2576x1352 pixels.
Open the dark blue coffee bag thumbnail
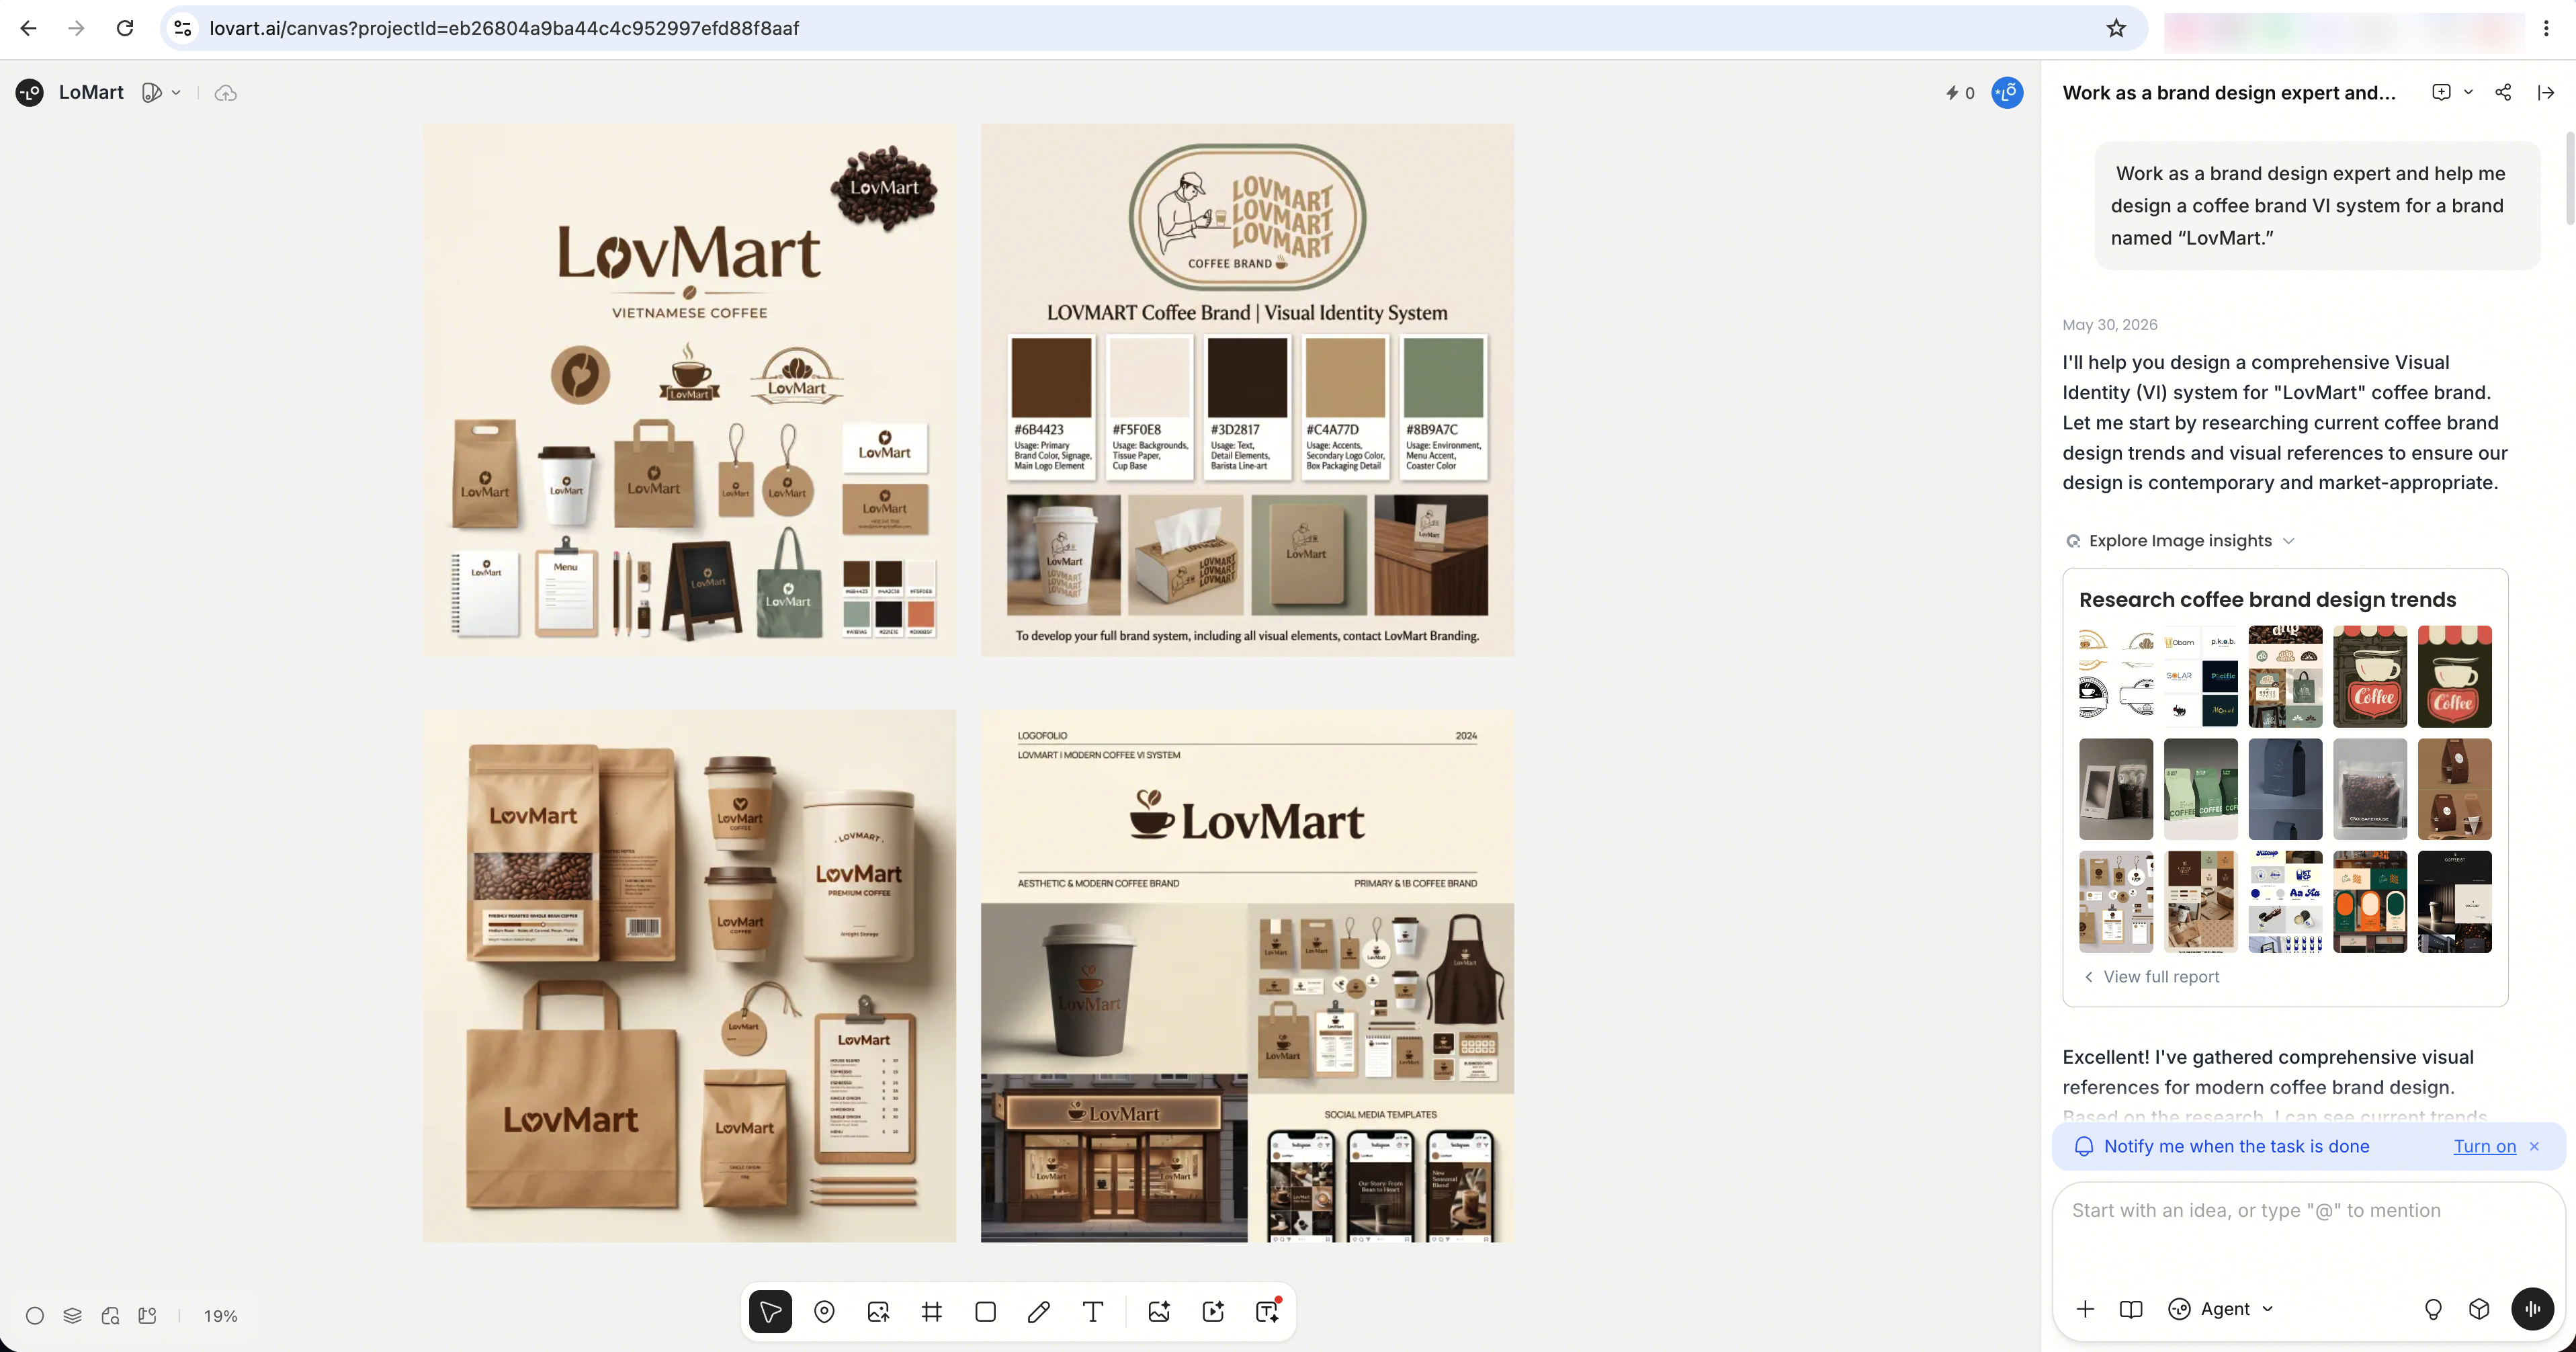coord(2285,789)
